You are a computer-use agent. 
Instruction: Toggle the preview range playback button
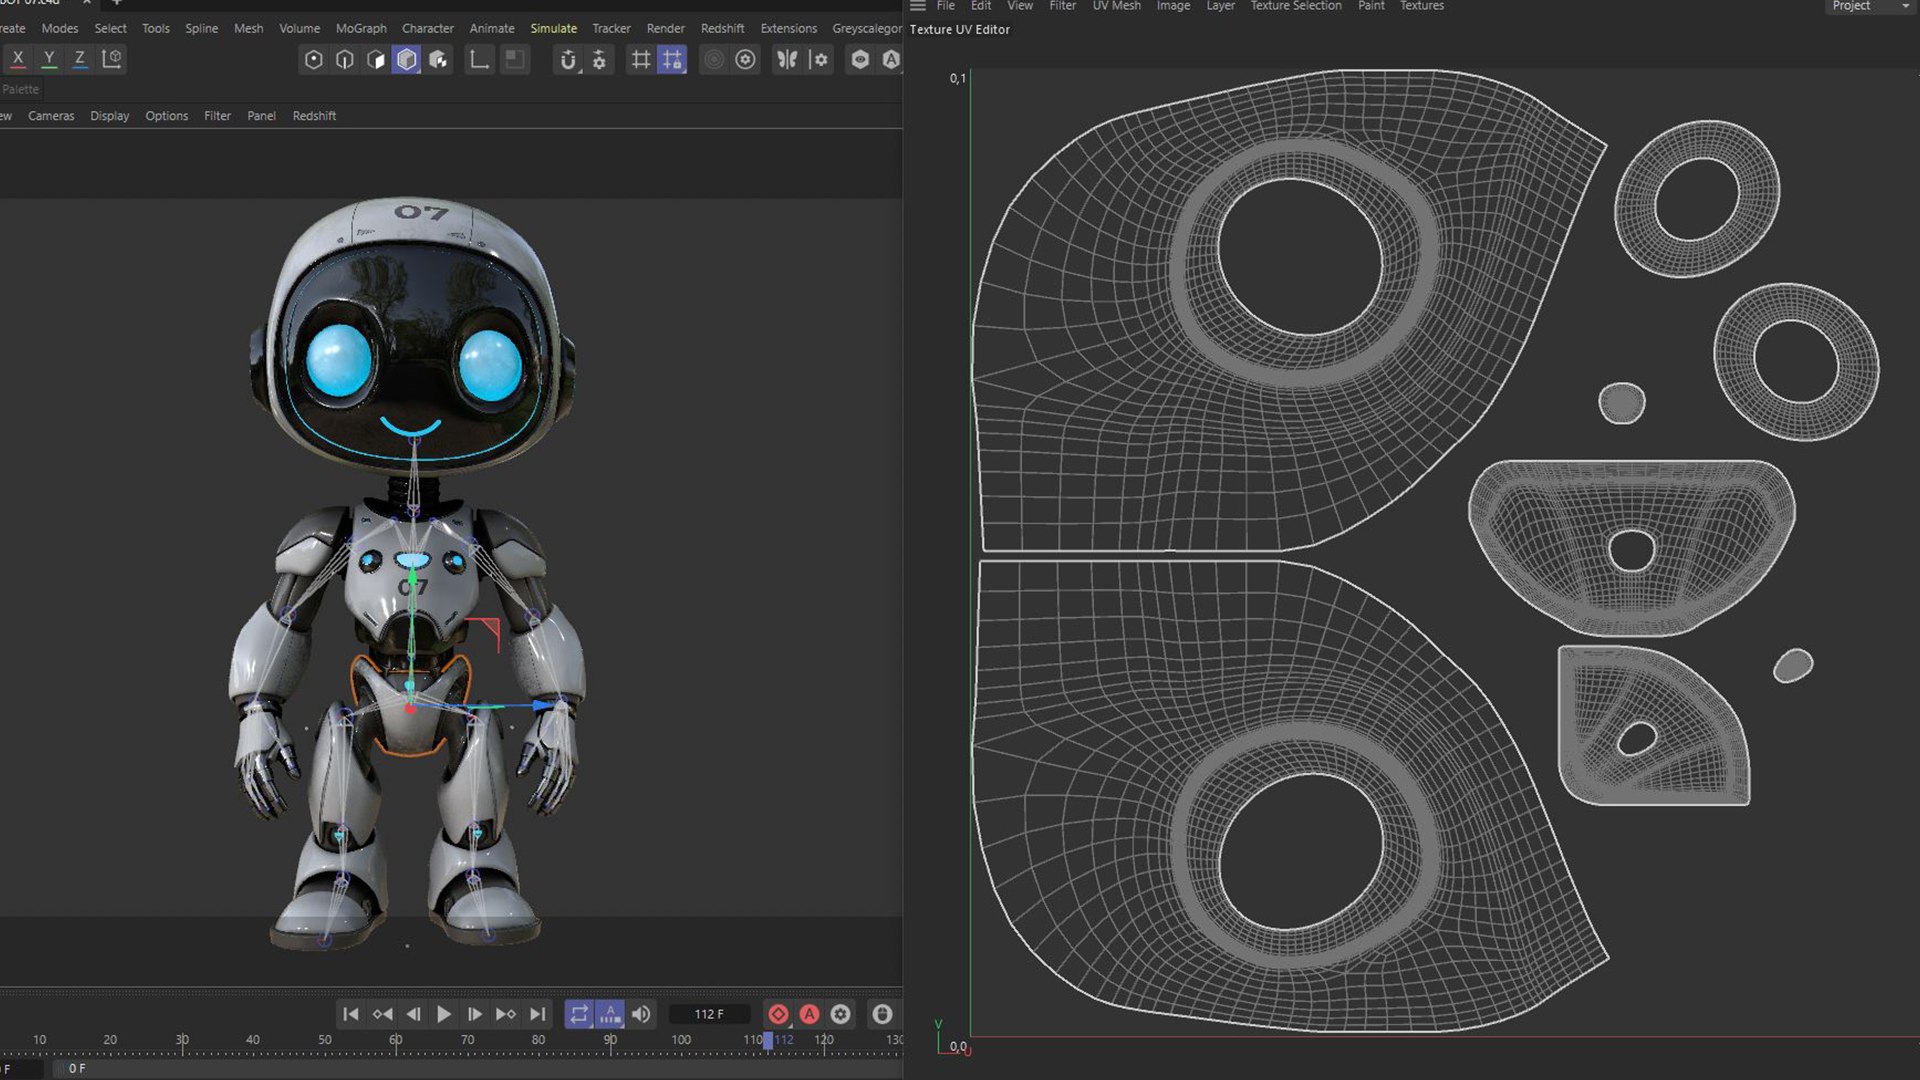point(610,1014)
